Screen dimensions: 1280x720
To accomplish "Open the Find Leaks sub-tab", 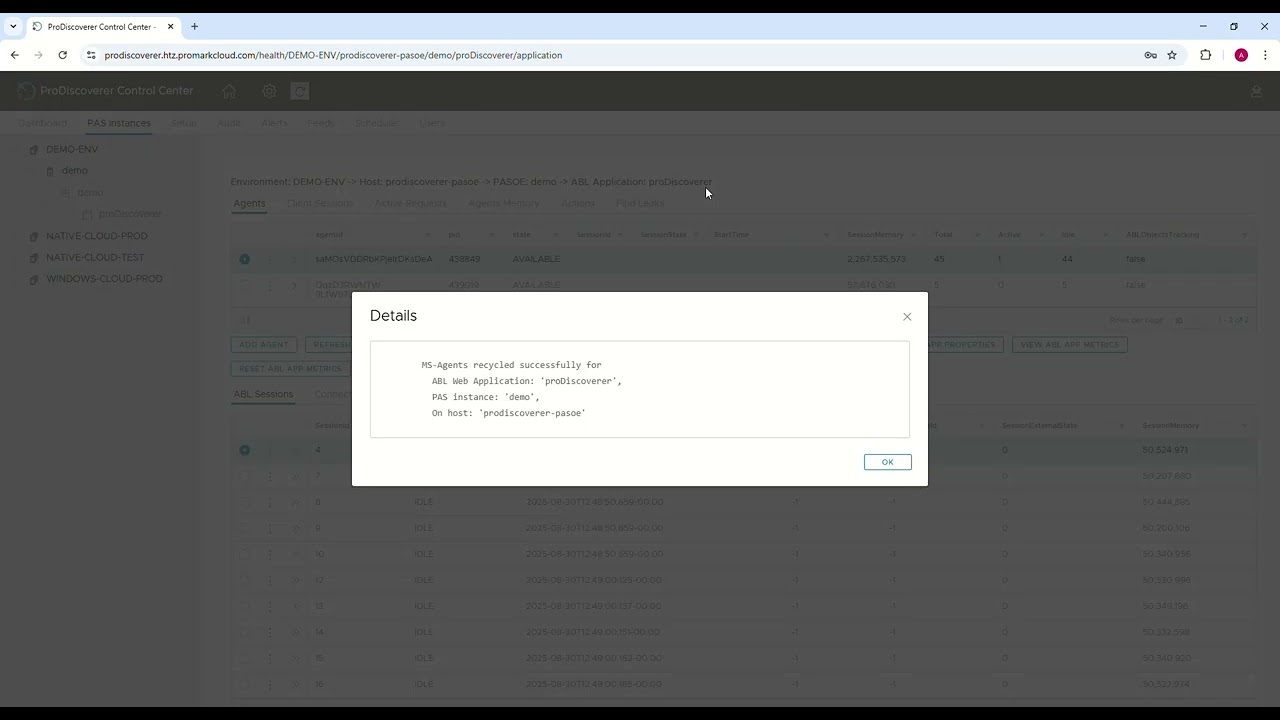I will click(x=640, y=203).
